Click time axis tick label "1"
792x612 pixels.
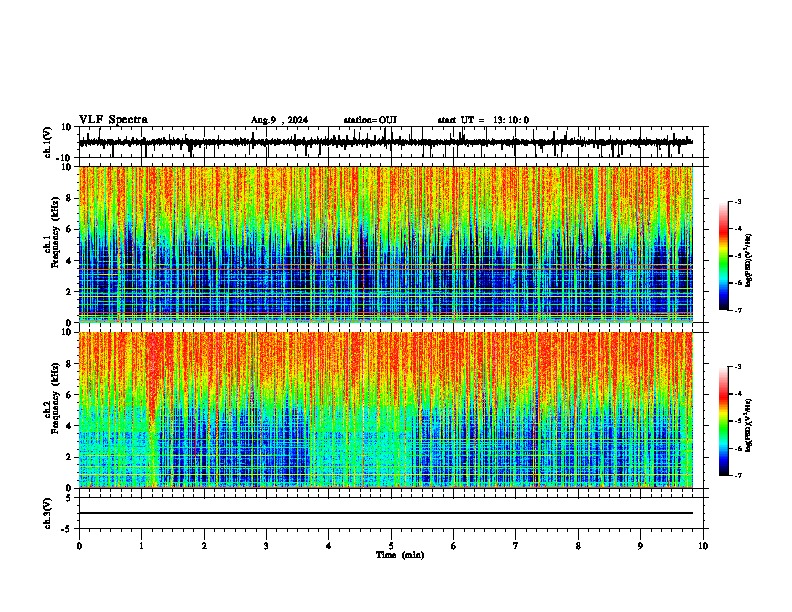[141, 546]
